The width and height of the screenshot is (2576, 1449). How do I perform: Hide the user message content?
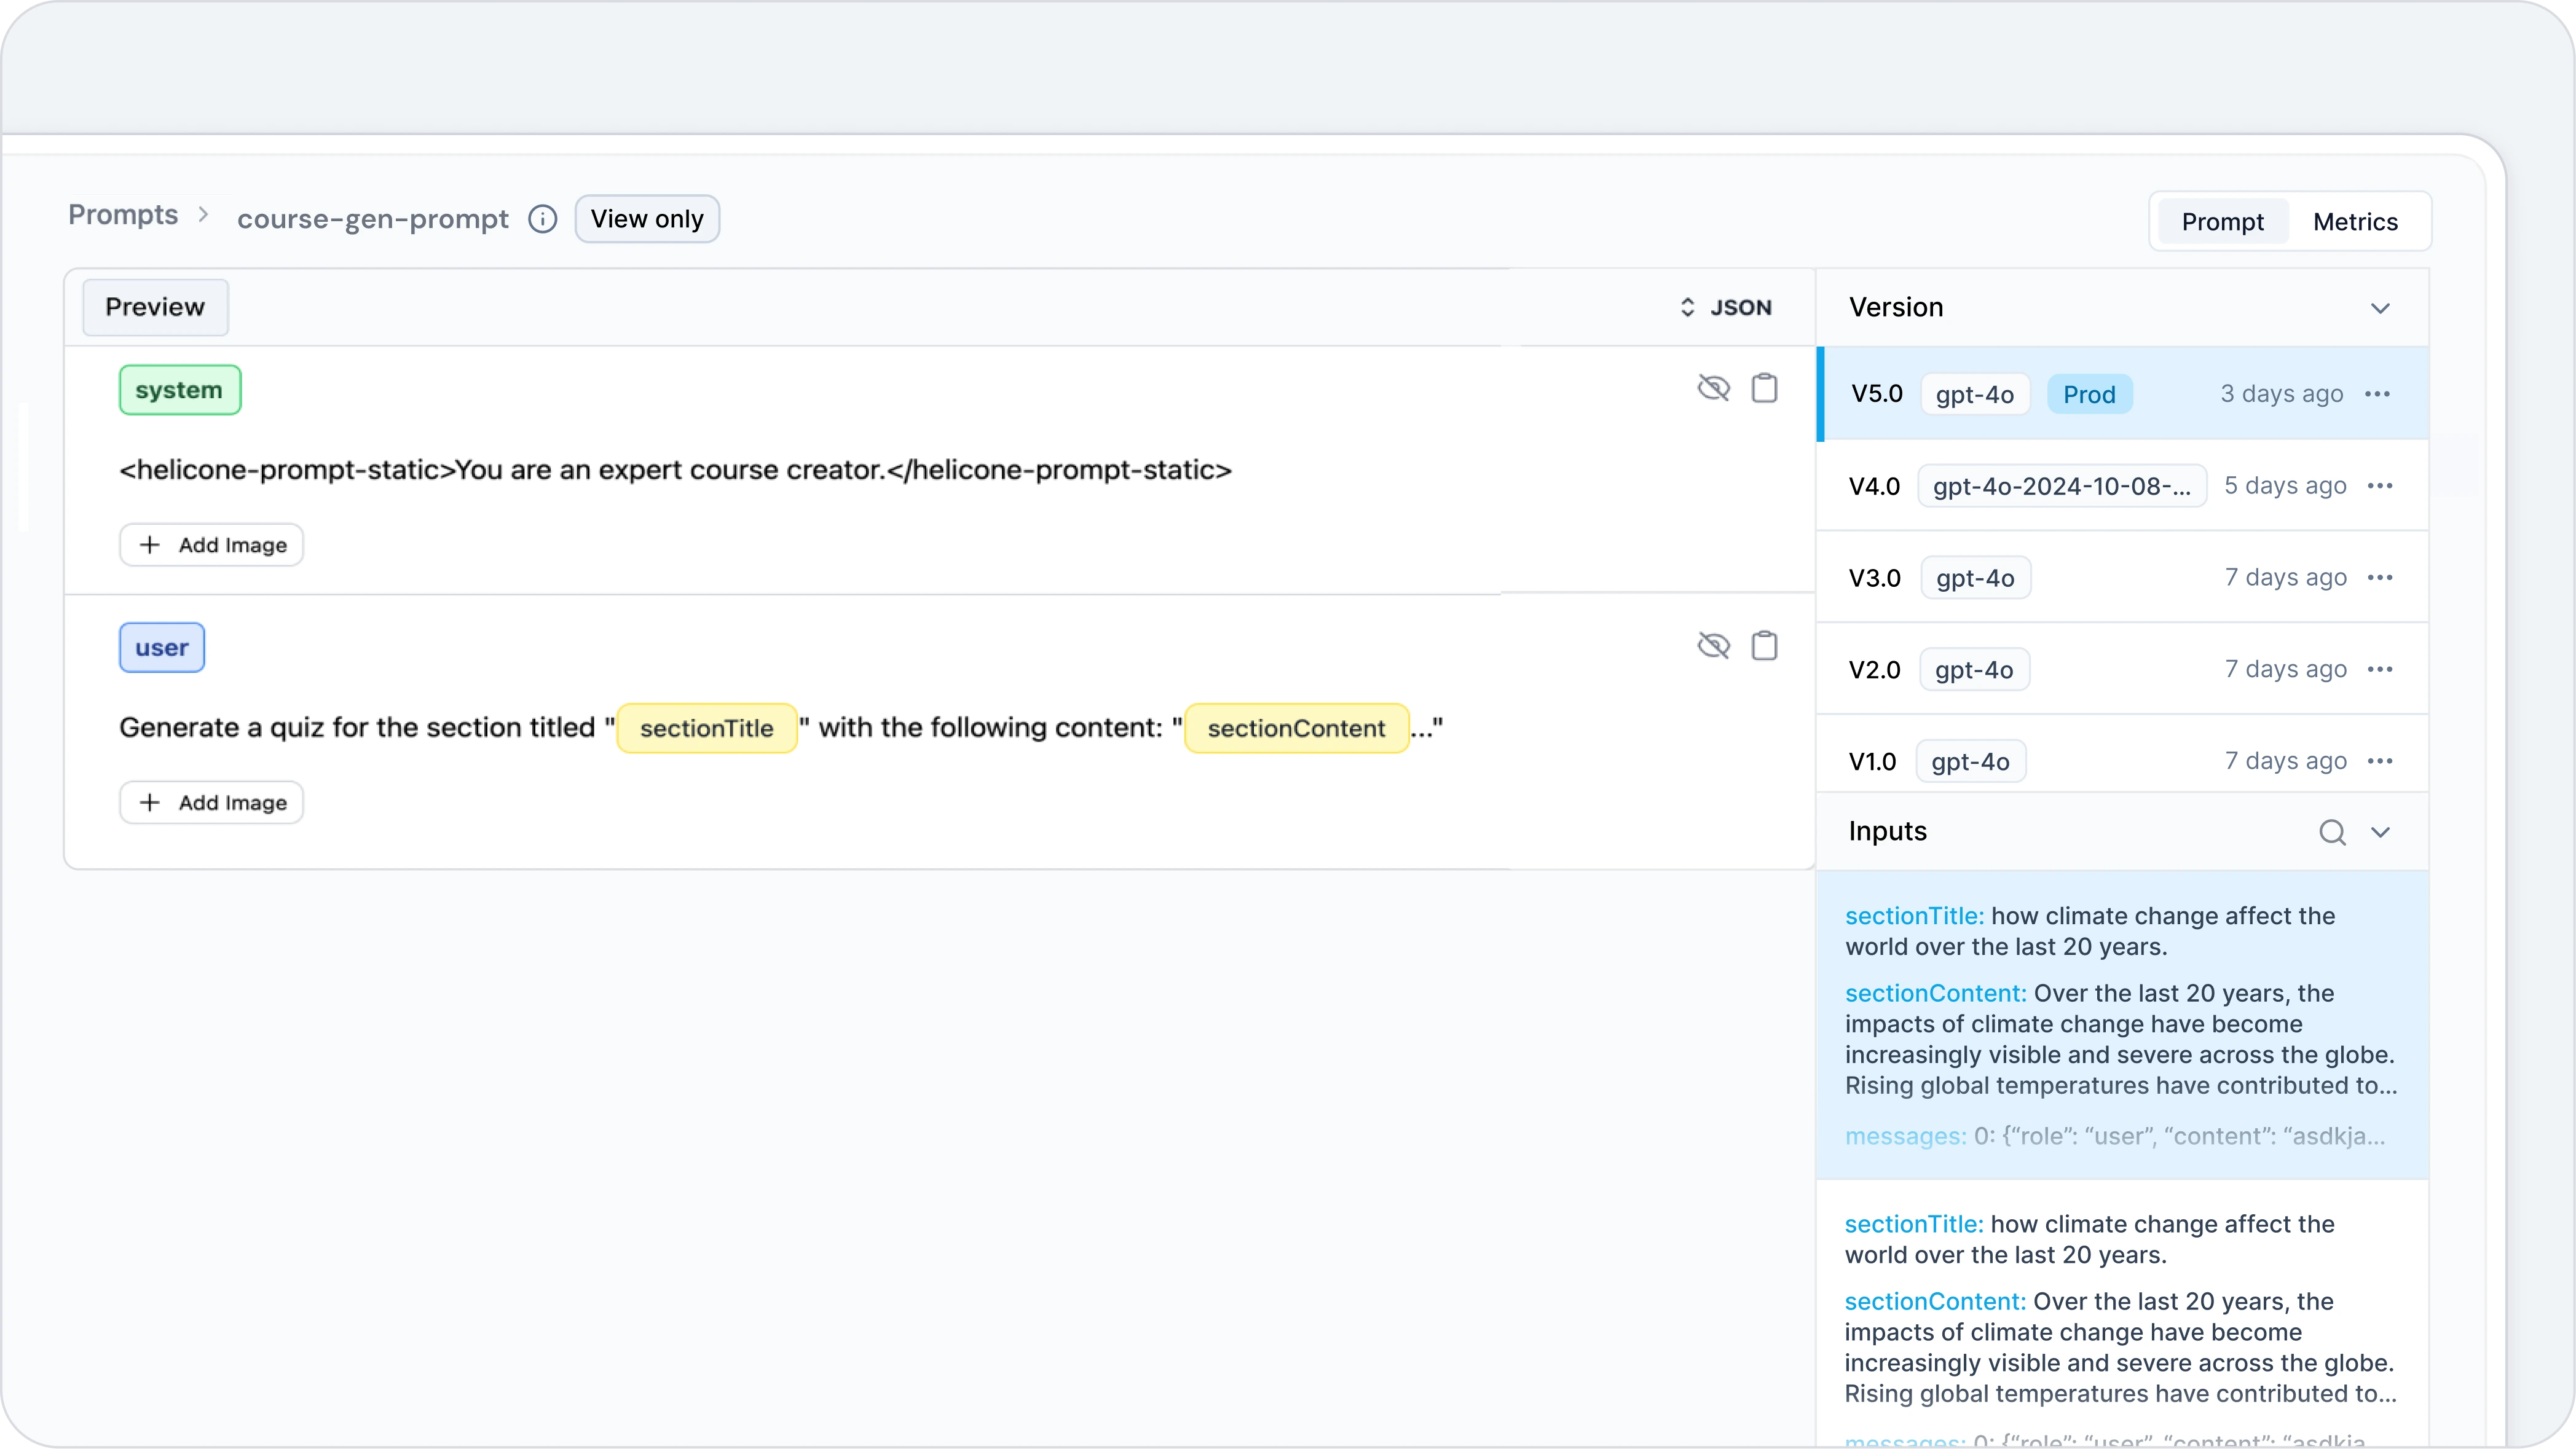1713,645
